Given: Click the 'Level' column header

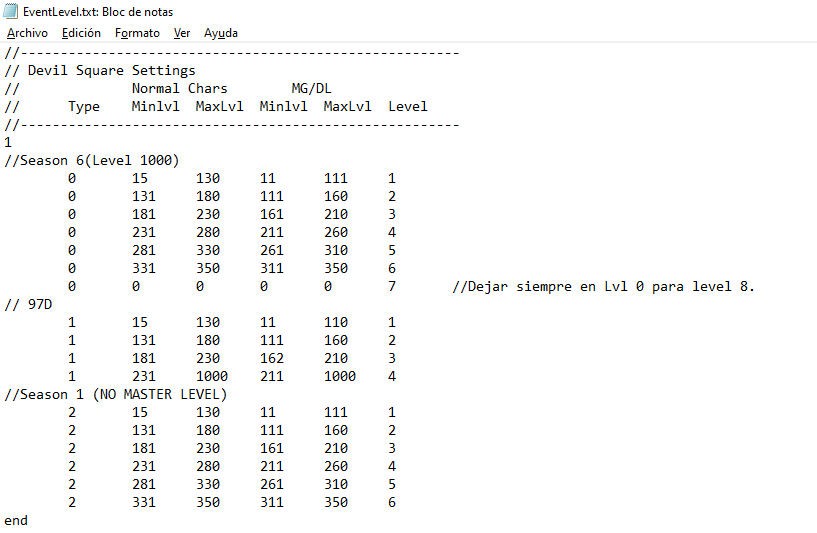Looking at the screenshot, I should [x=407, y=107].
